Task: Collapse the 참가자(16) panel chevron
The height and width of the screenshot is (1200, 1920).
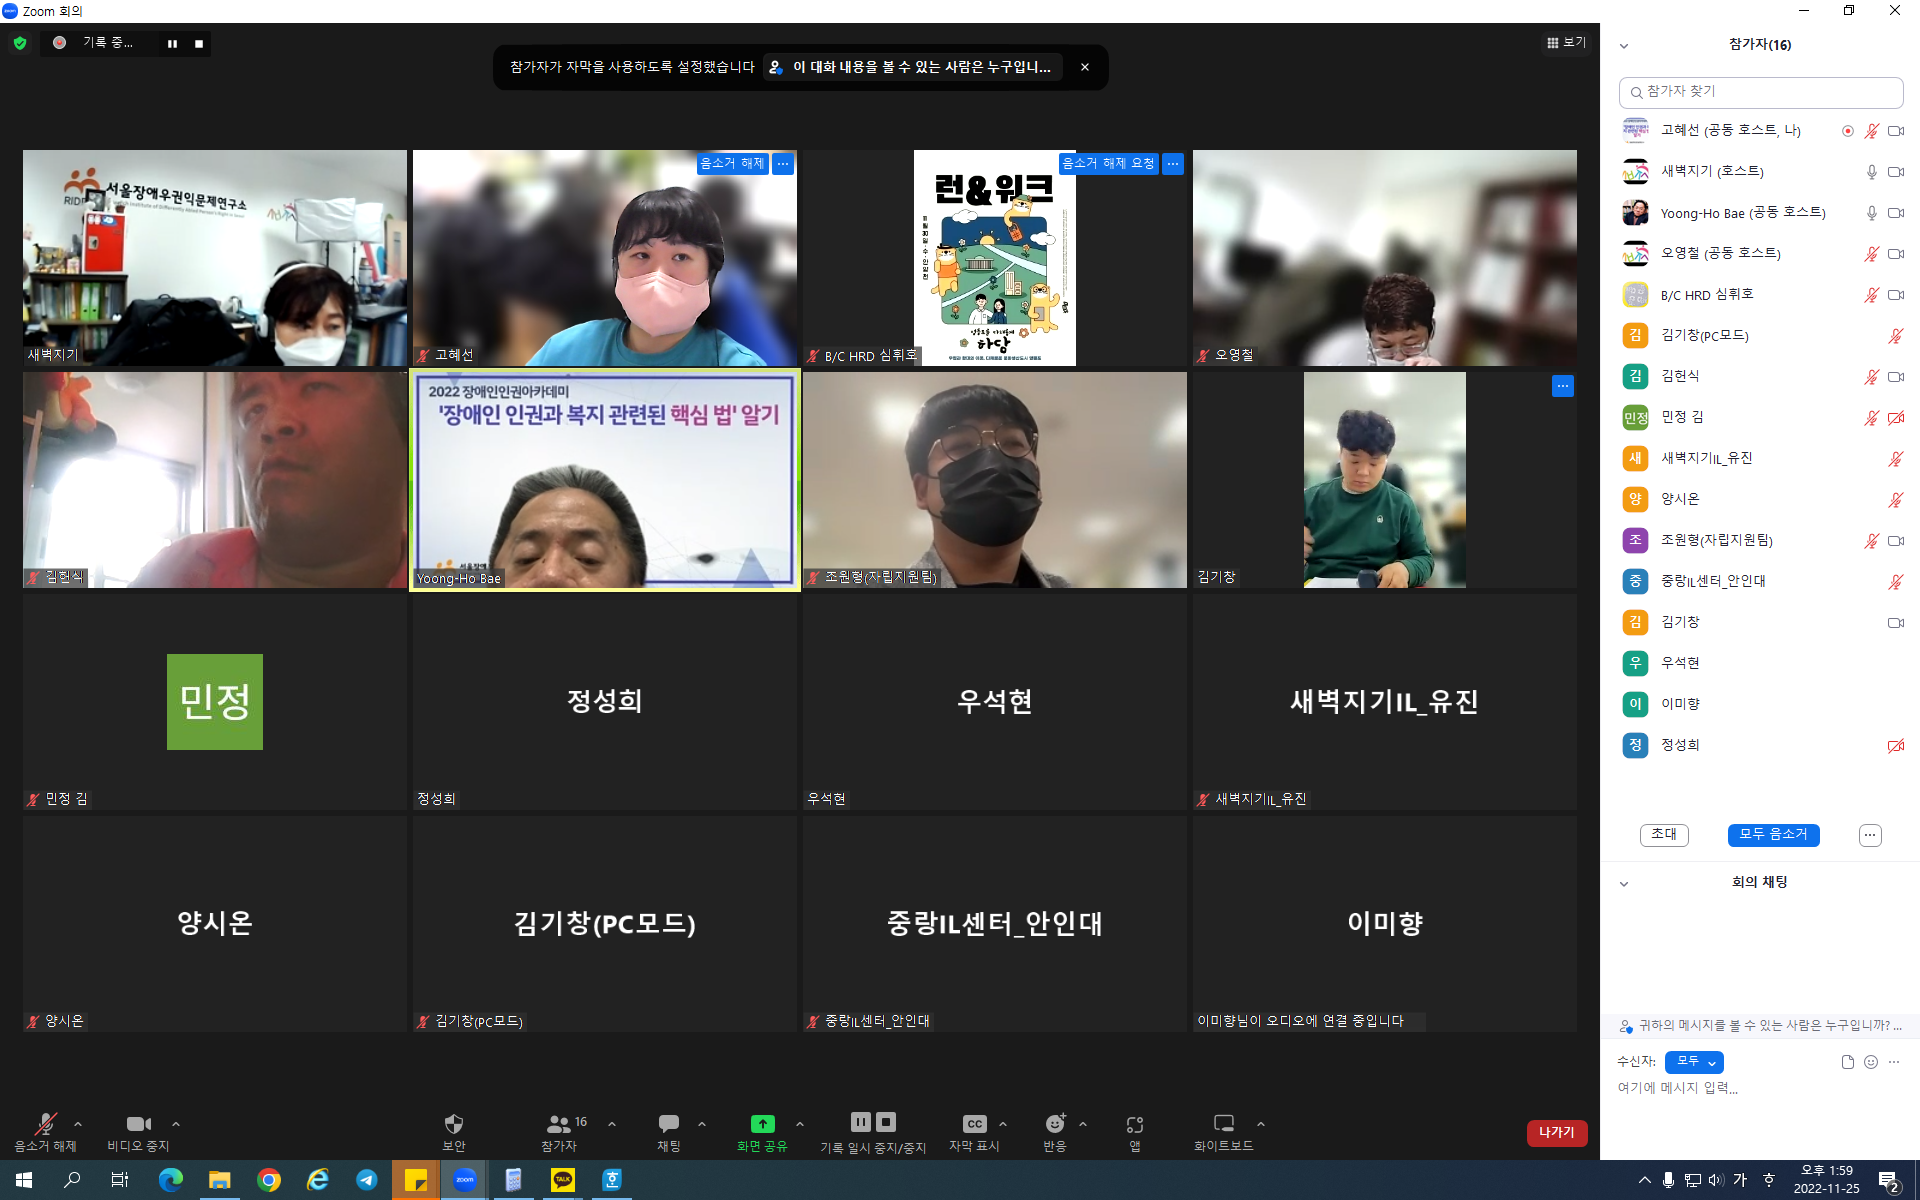Action: (1624, 46)
